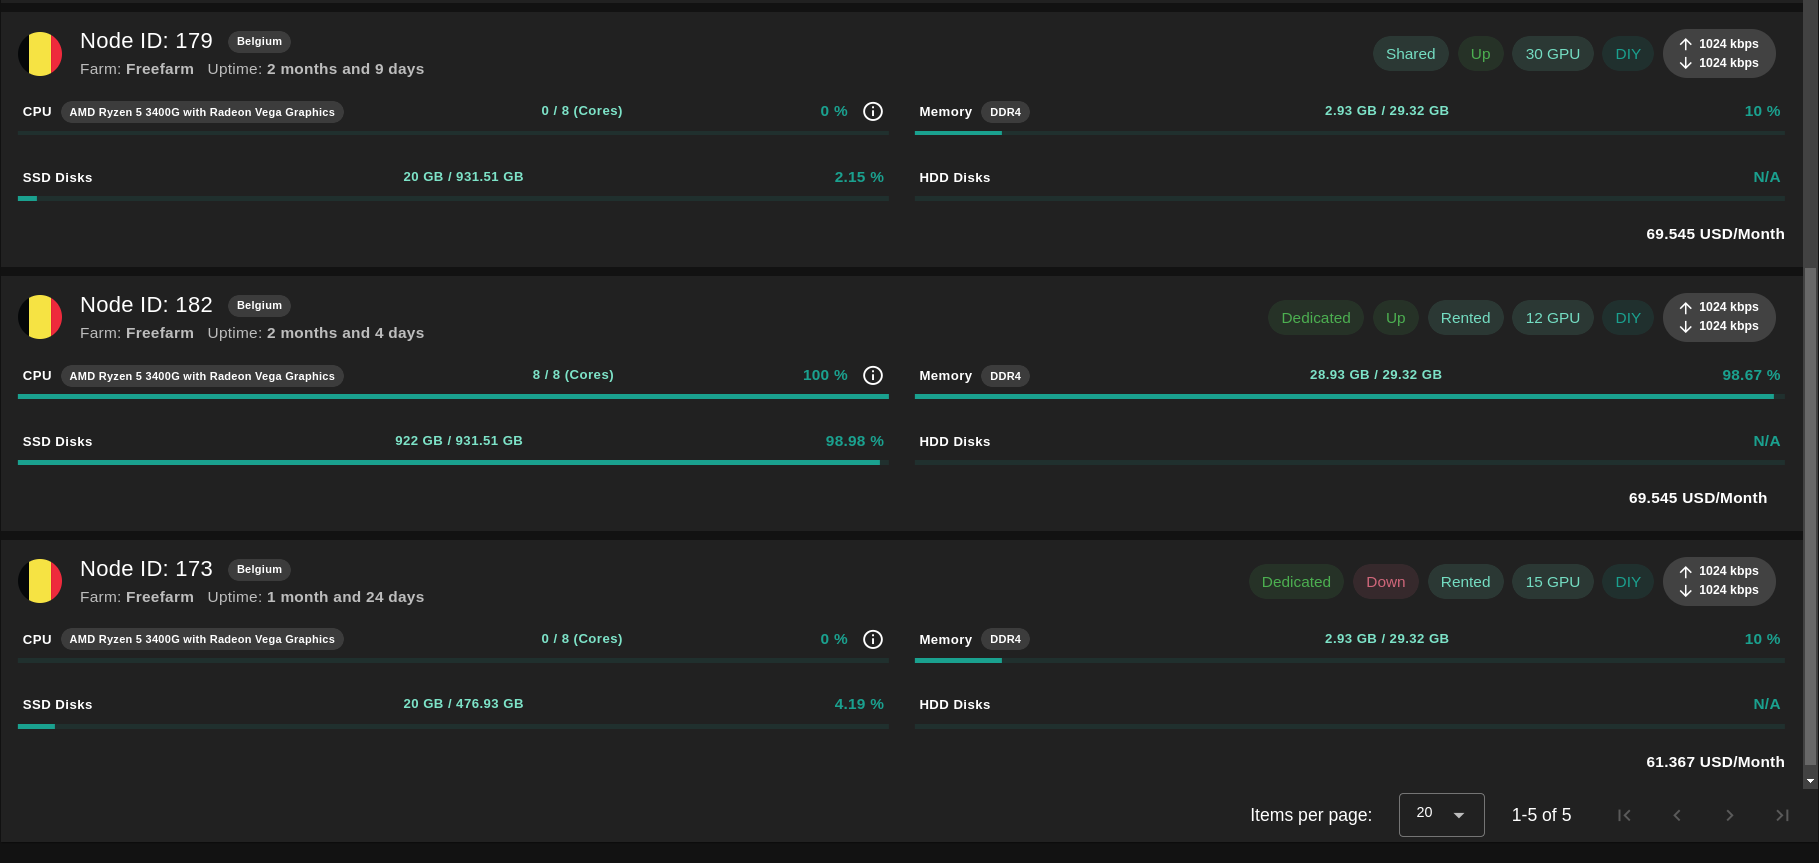Image resolution: width=1819 pixels, height=863 pixels.
Task: Click the CPU info icon for Node 179
Action: 873,111
